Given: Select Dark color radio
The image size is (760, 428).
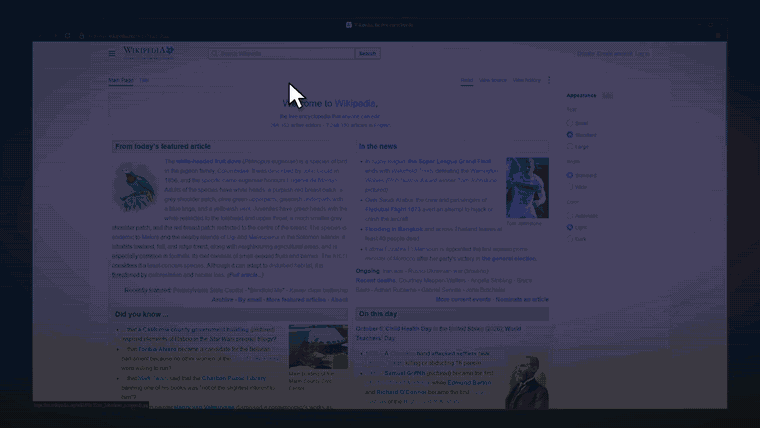Looking at the screenshot, I should click(x=570, y=239).
